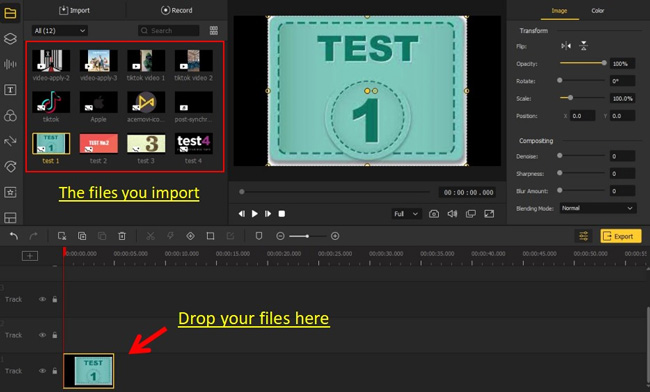Image resolution: width=650 pixels, height=392 pixels.
Task: Click the select tool icon in toolbar
Action: [62, 236]
